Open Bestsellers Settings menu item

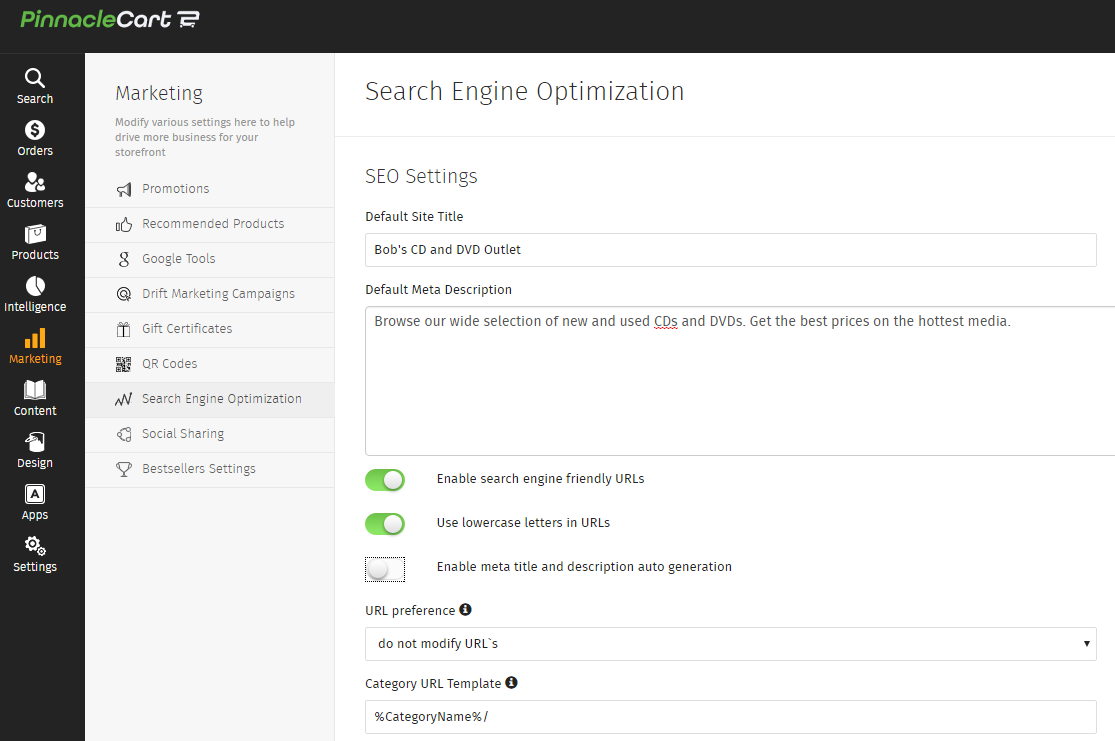coord(210,469)
